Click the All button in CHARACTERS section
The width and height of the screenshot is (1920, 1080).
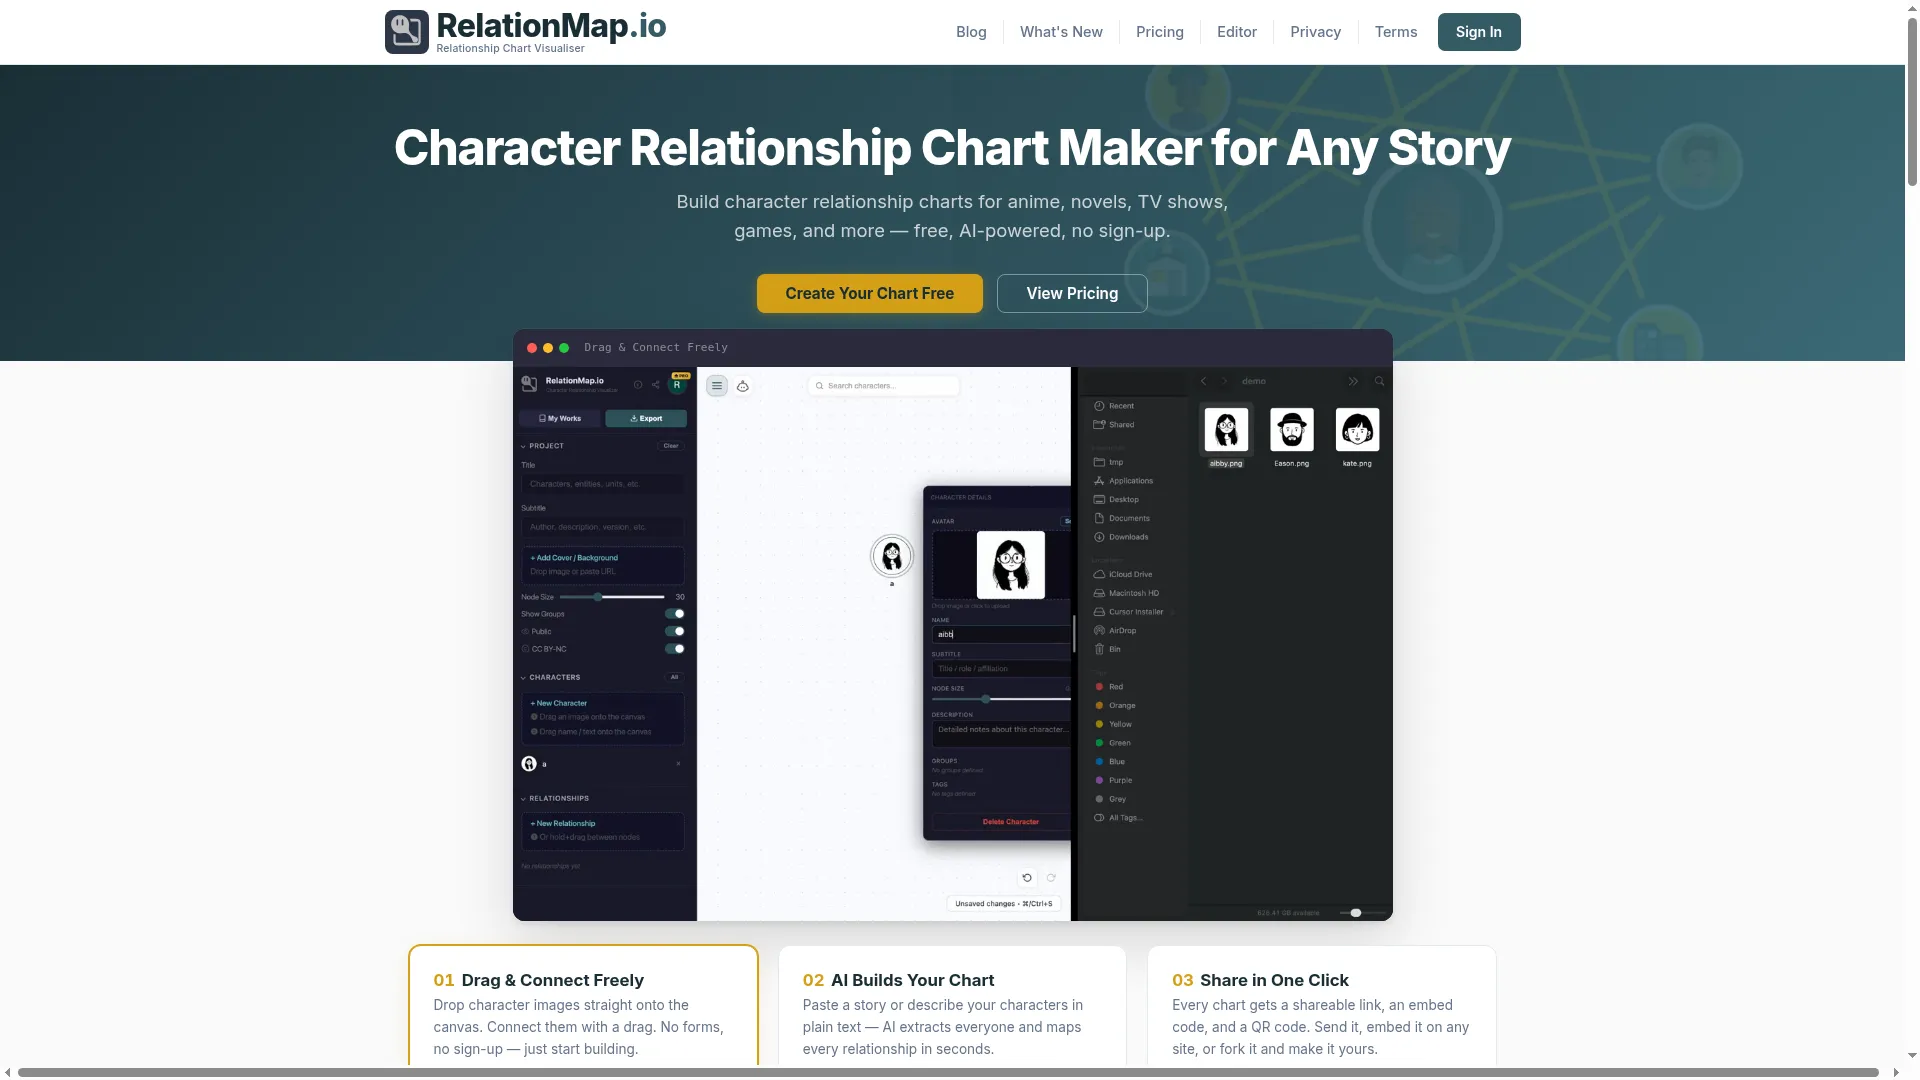coord(674,677)
